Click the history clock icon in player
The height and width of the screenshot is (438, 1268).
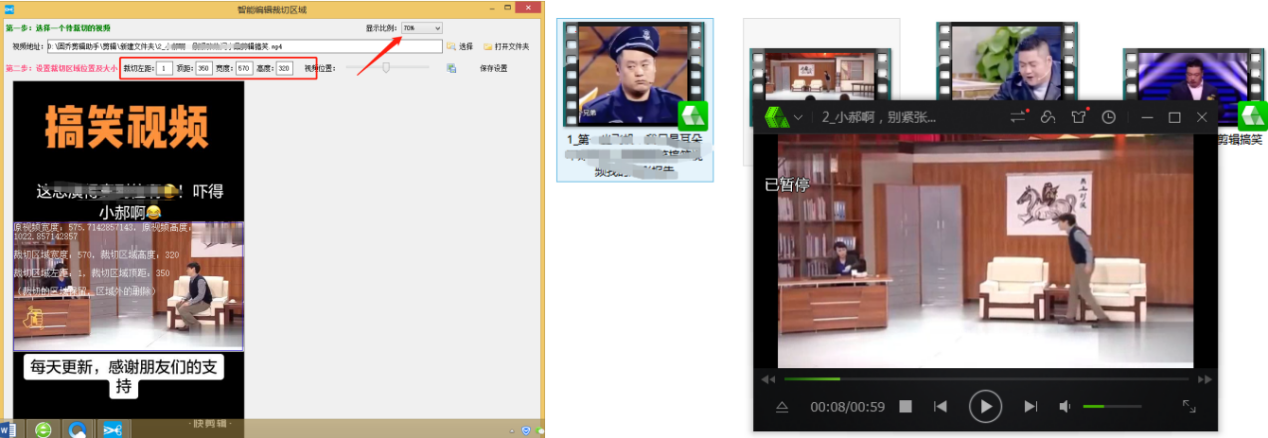coord(1109,117)
